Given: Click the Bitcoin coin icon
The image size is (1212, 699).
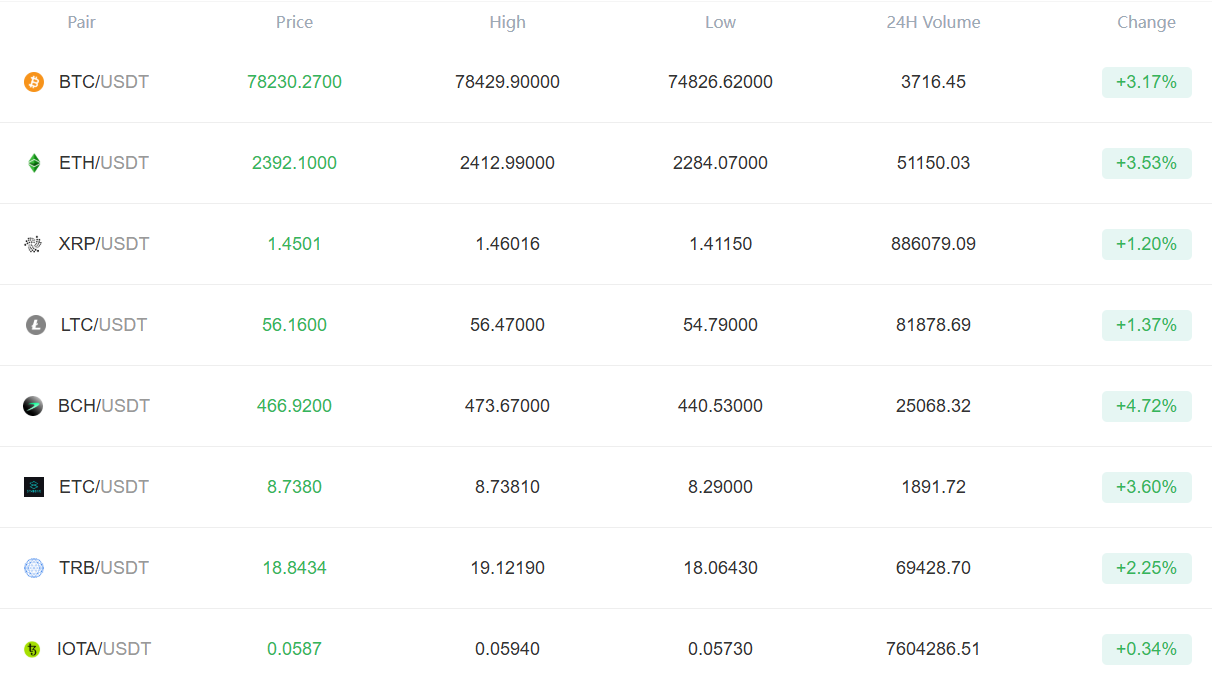Looking at the screenshot, I should [34, 82].
